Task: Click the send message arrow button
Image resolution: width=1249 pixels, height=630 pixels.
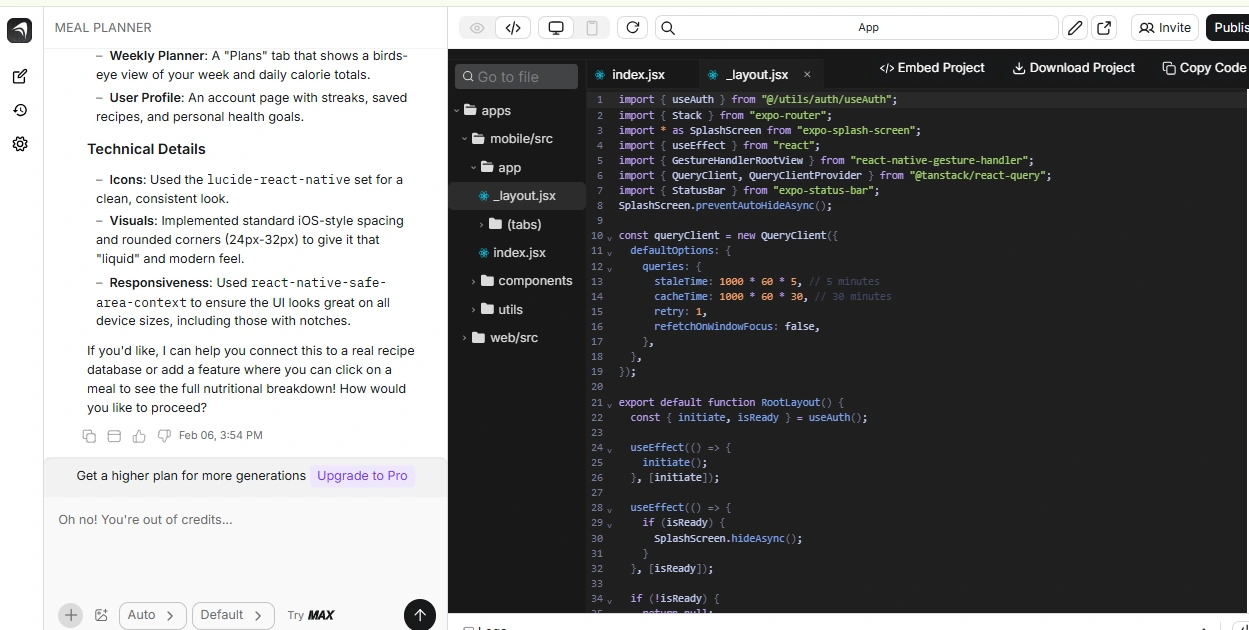Action: pos(419,615)
